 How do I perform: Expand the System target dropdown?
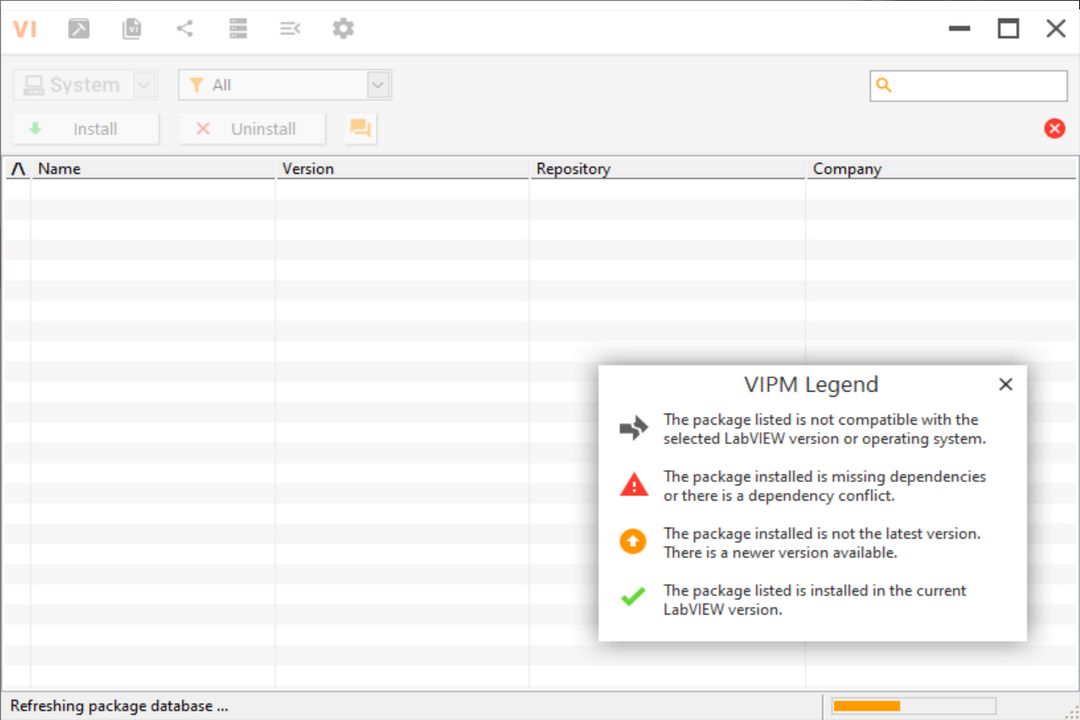coord(145,86)
